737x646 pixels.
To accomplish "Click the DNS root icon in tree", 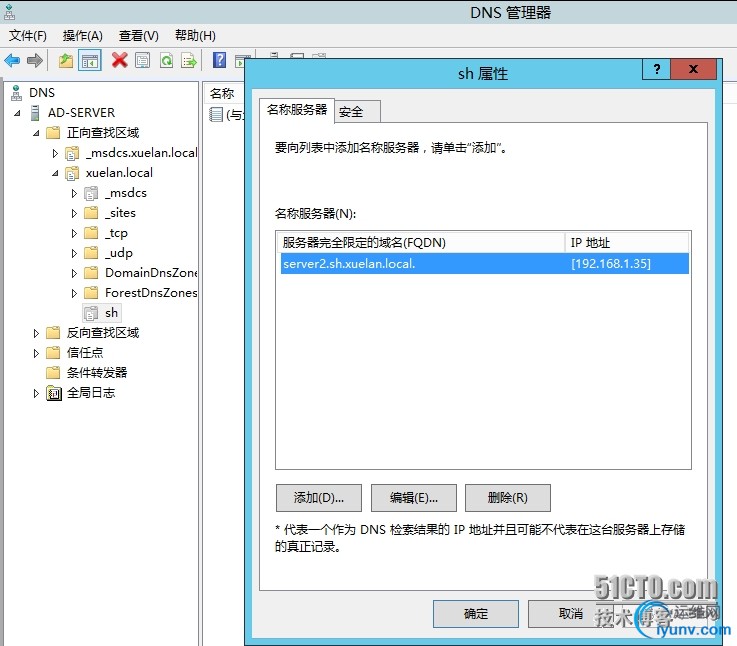I will (16, 93).
